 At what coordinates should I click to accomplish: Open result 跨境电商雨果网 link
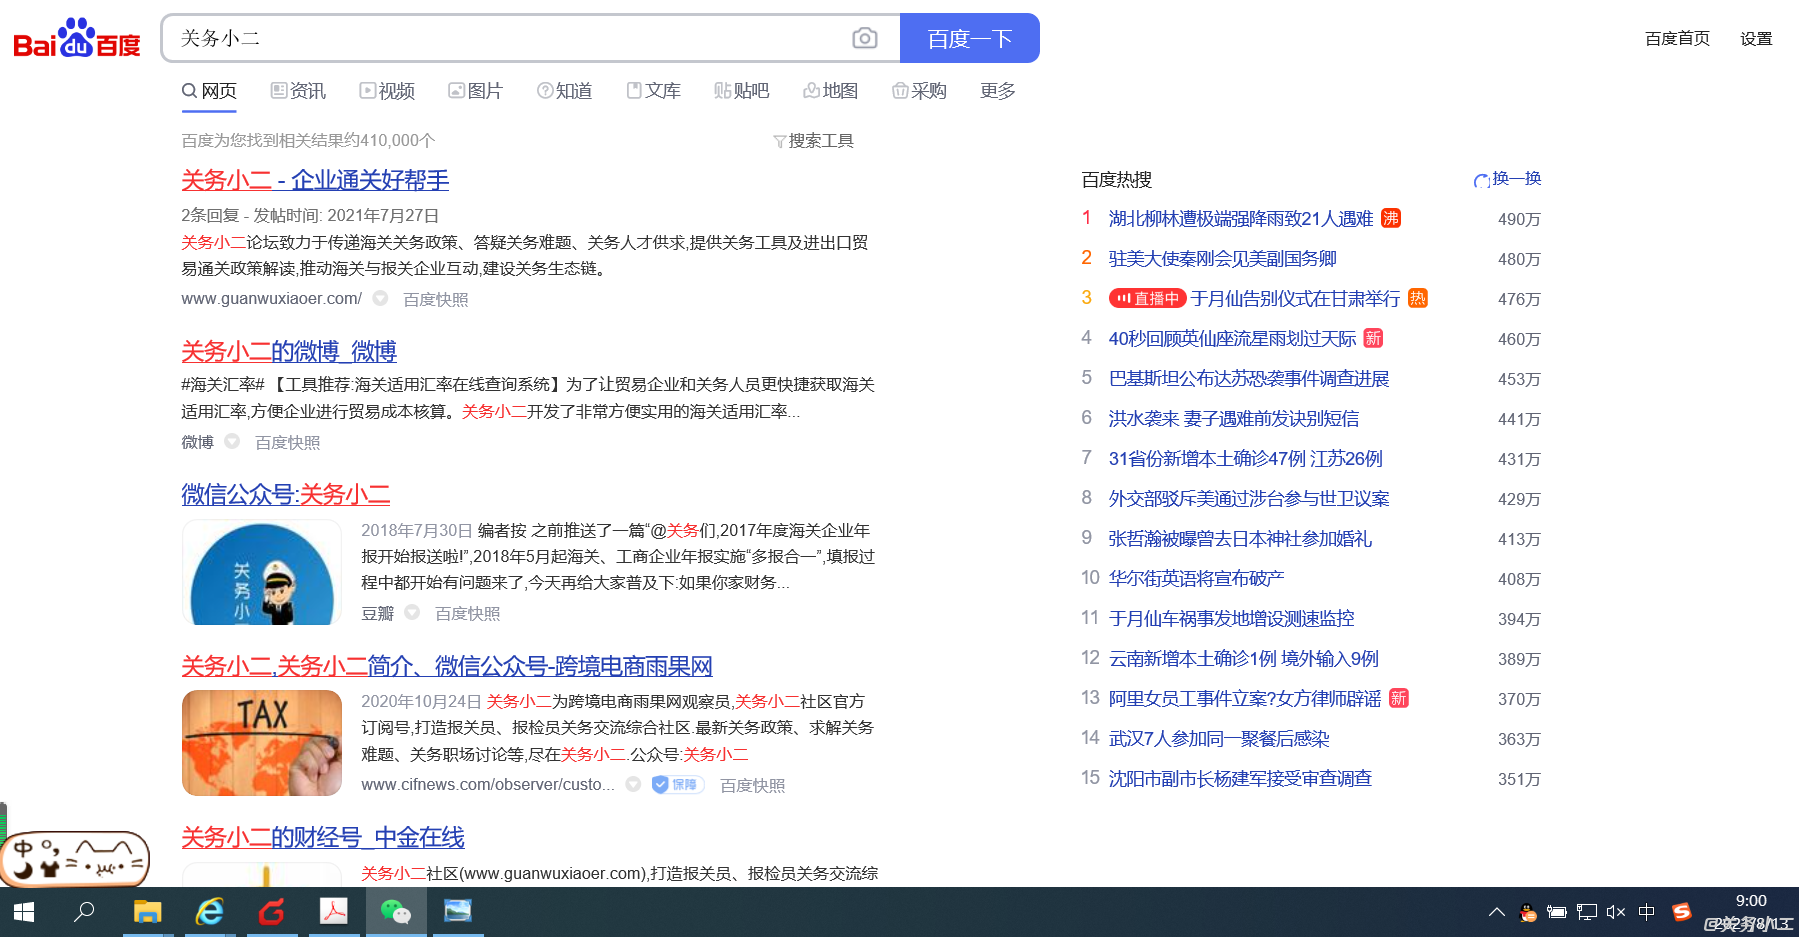(447, 666)
